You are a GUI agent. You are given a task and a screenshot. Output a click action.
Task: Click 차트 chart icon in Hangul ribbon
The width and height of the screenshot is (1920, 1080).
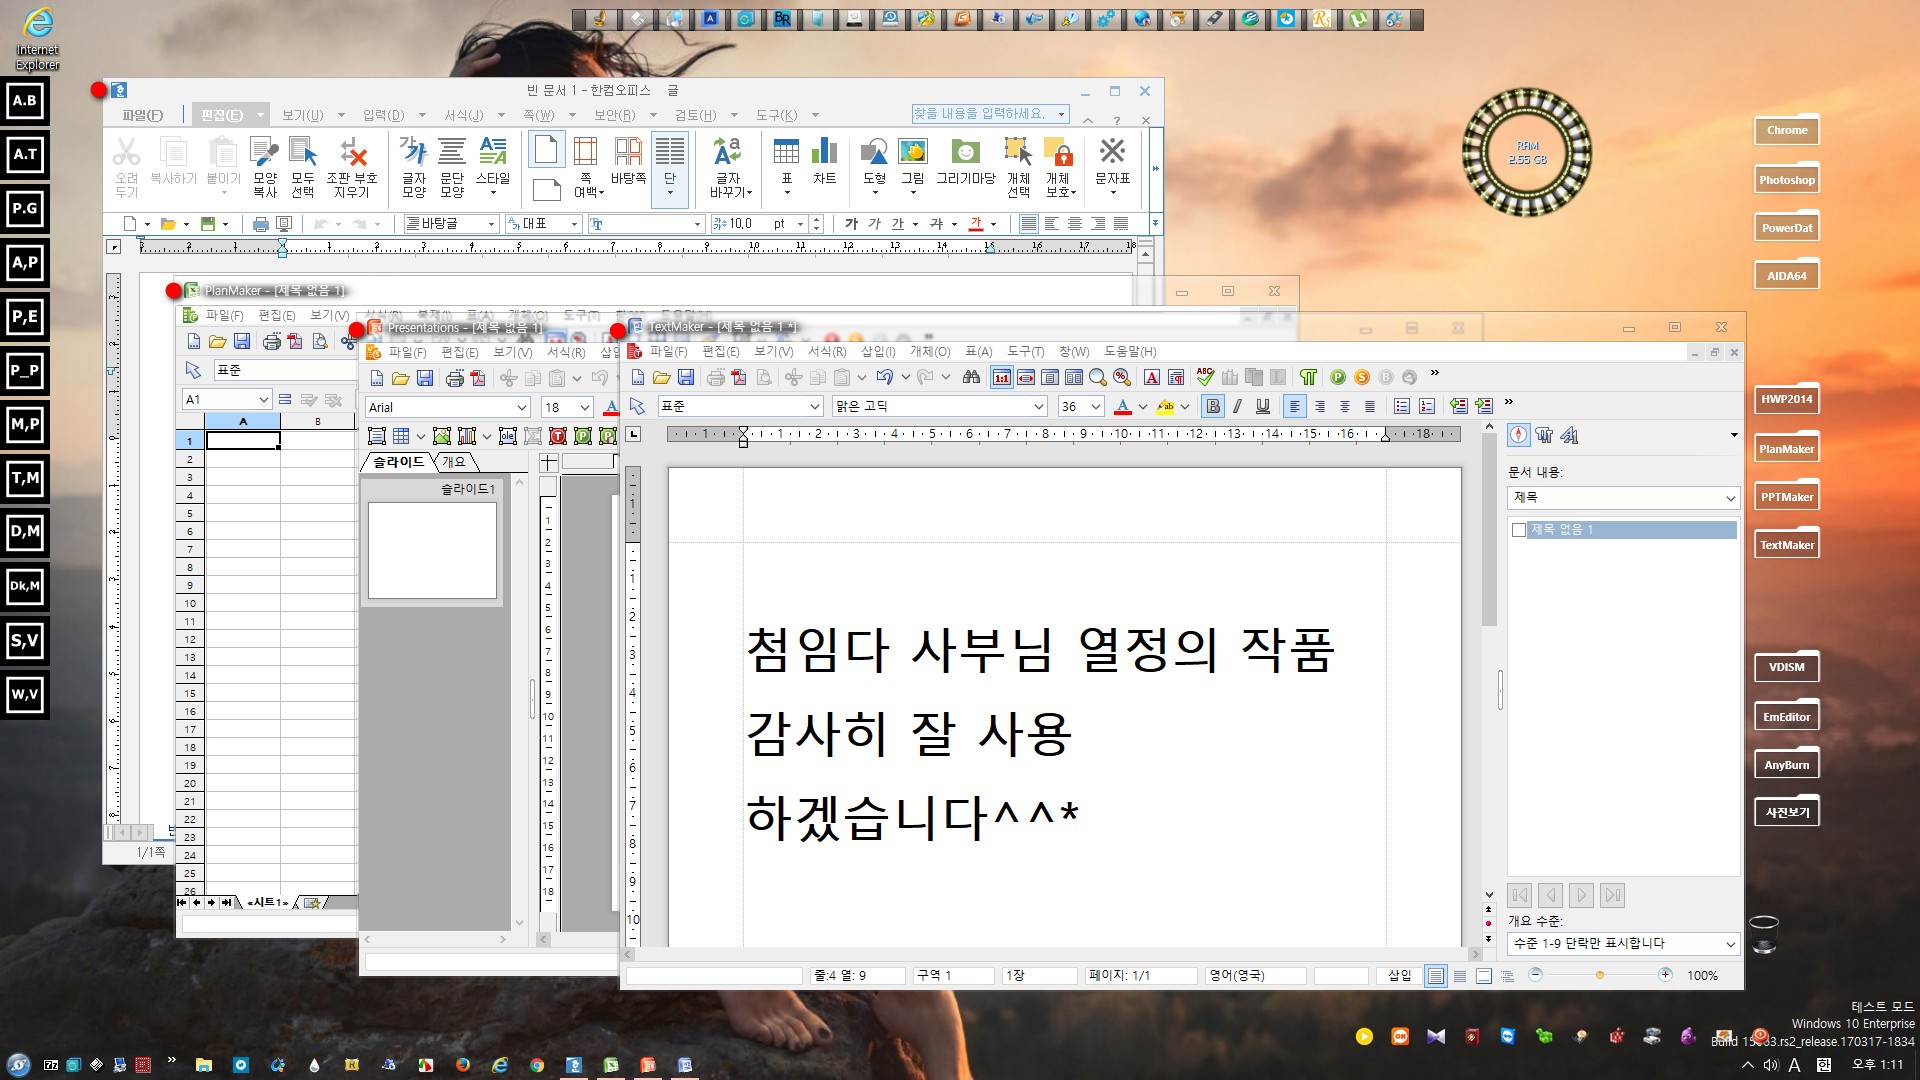pyautogui.click(x=825, y=162)
